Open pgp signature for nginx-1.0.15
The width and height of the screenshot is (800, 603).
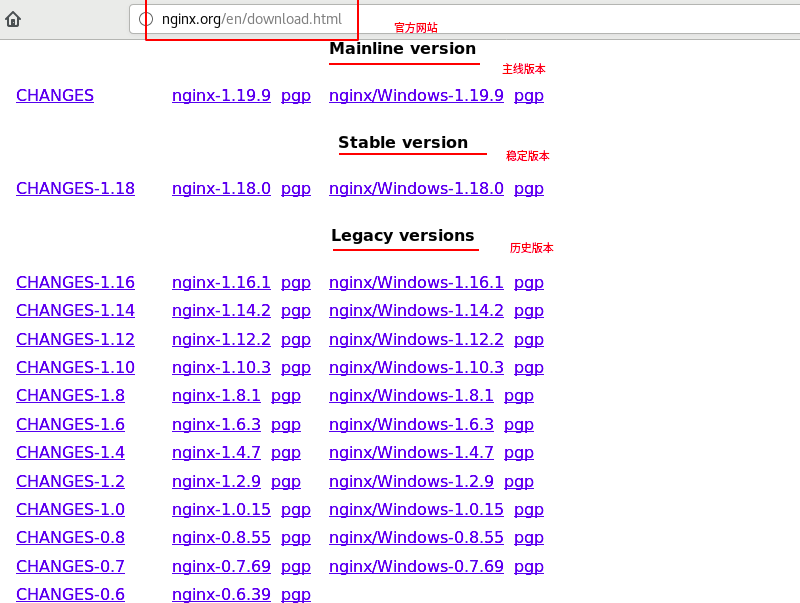(x=296, y=510)
